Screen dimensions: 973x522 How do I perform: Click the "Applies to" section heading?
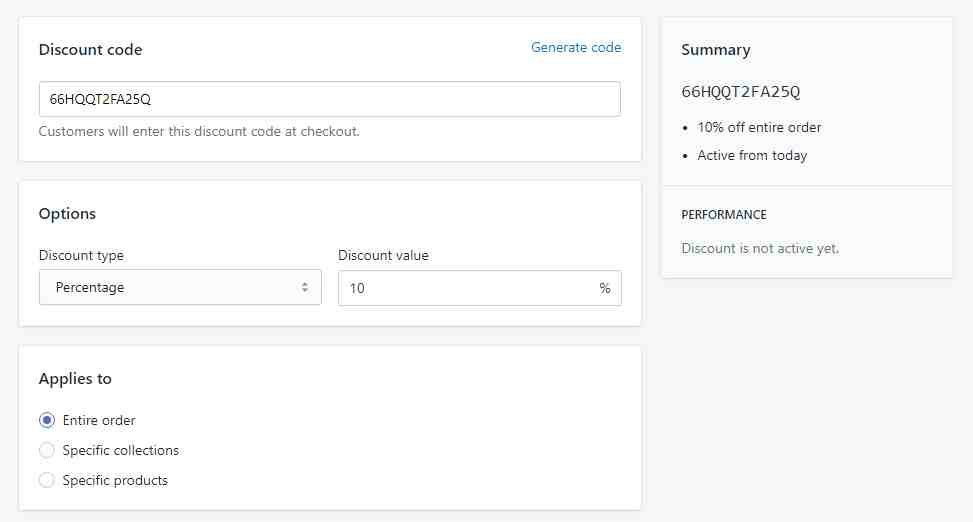pyautogui.click(x=75, y=379)
